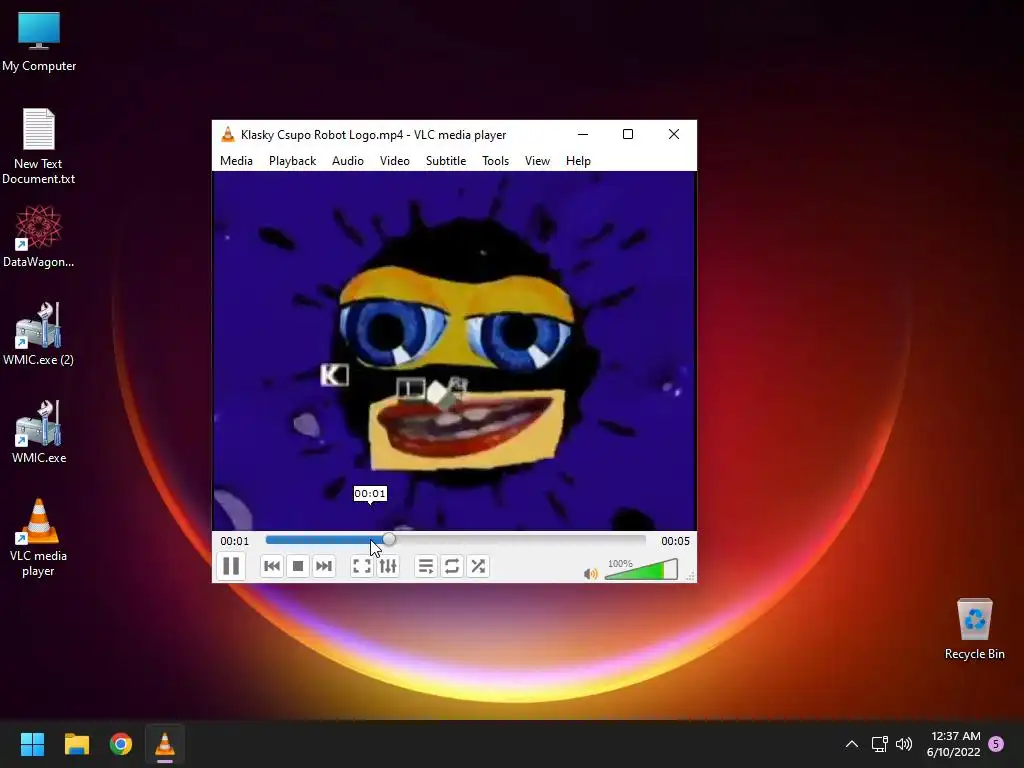Viewport: 1024px width, 768px height.
Task: Open system volume tray icon
Action: click(904, 744)
